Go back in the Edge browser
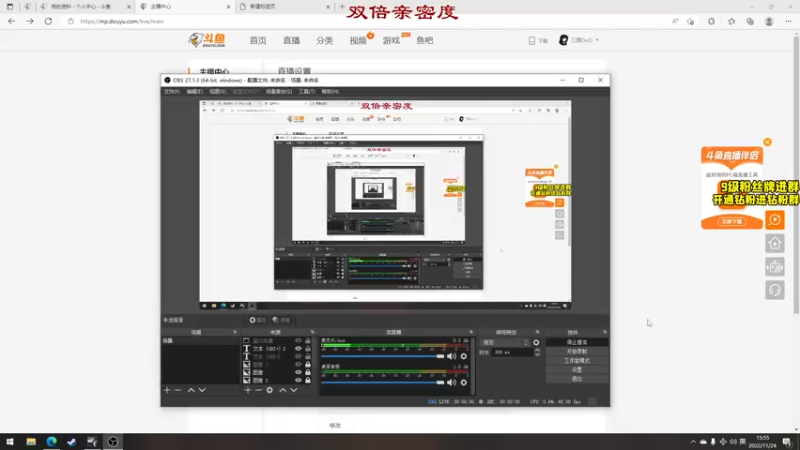 pyautogui.click(x=11, y=21)
